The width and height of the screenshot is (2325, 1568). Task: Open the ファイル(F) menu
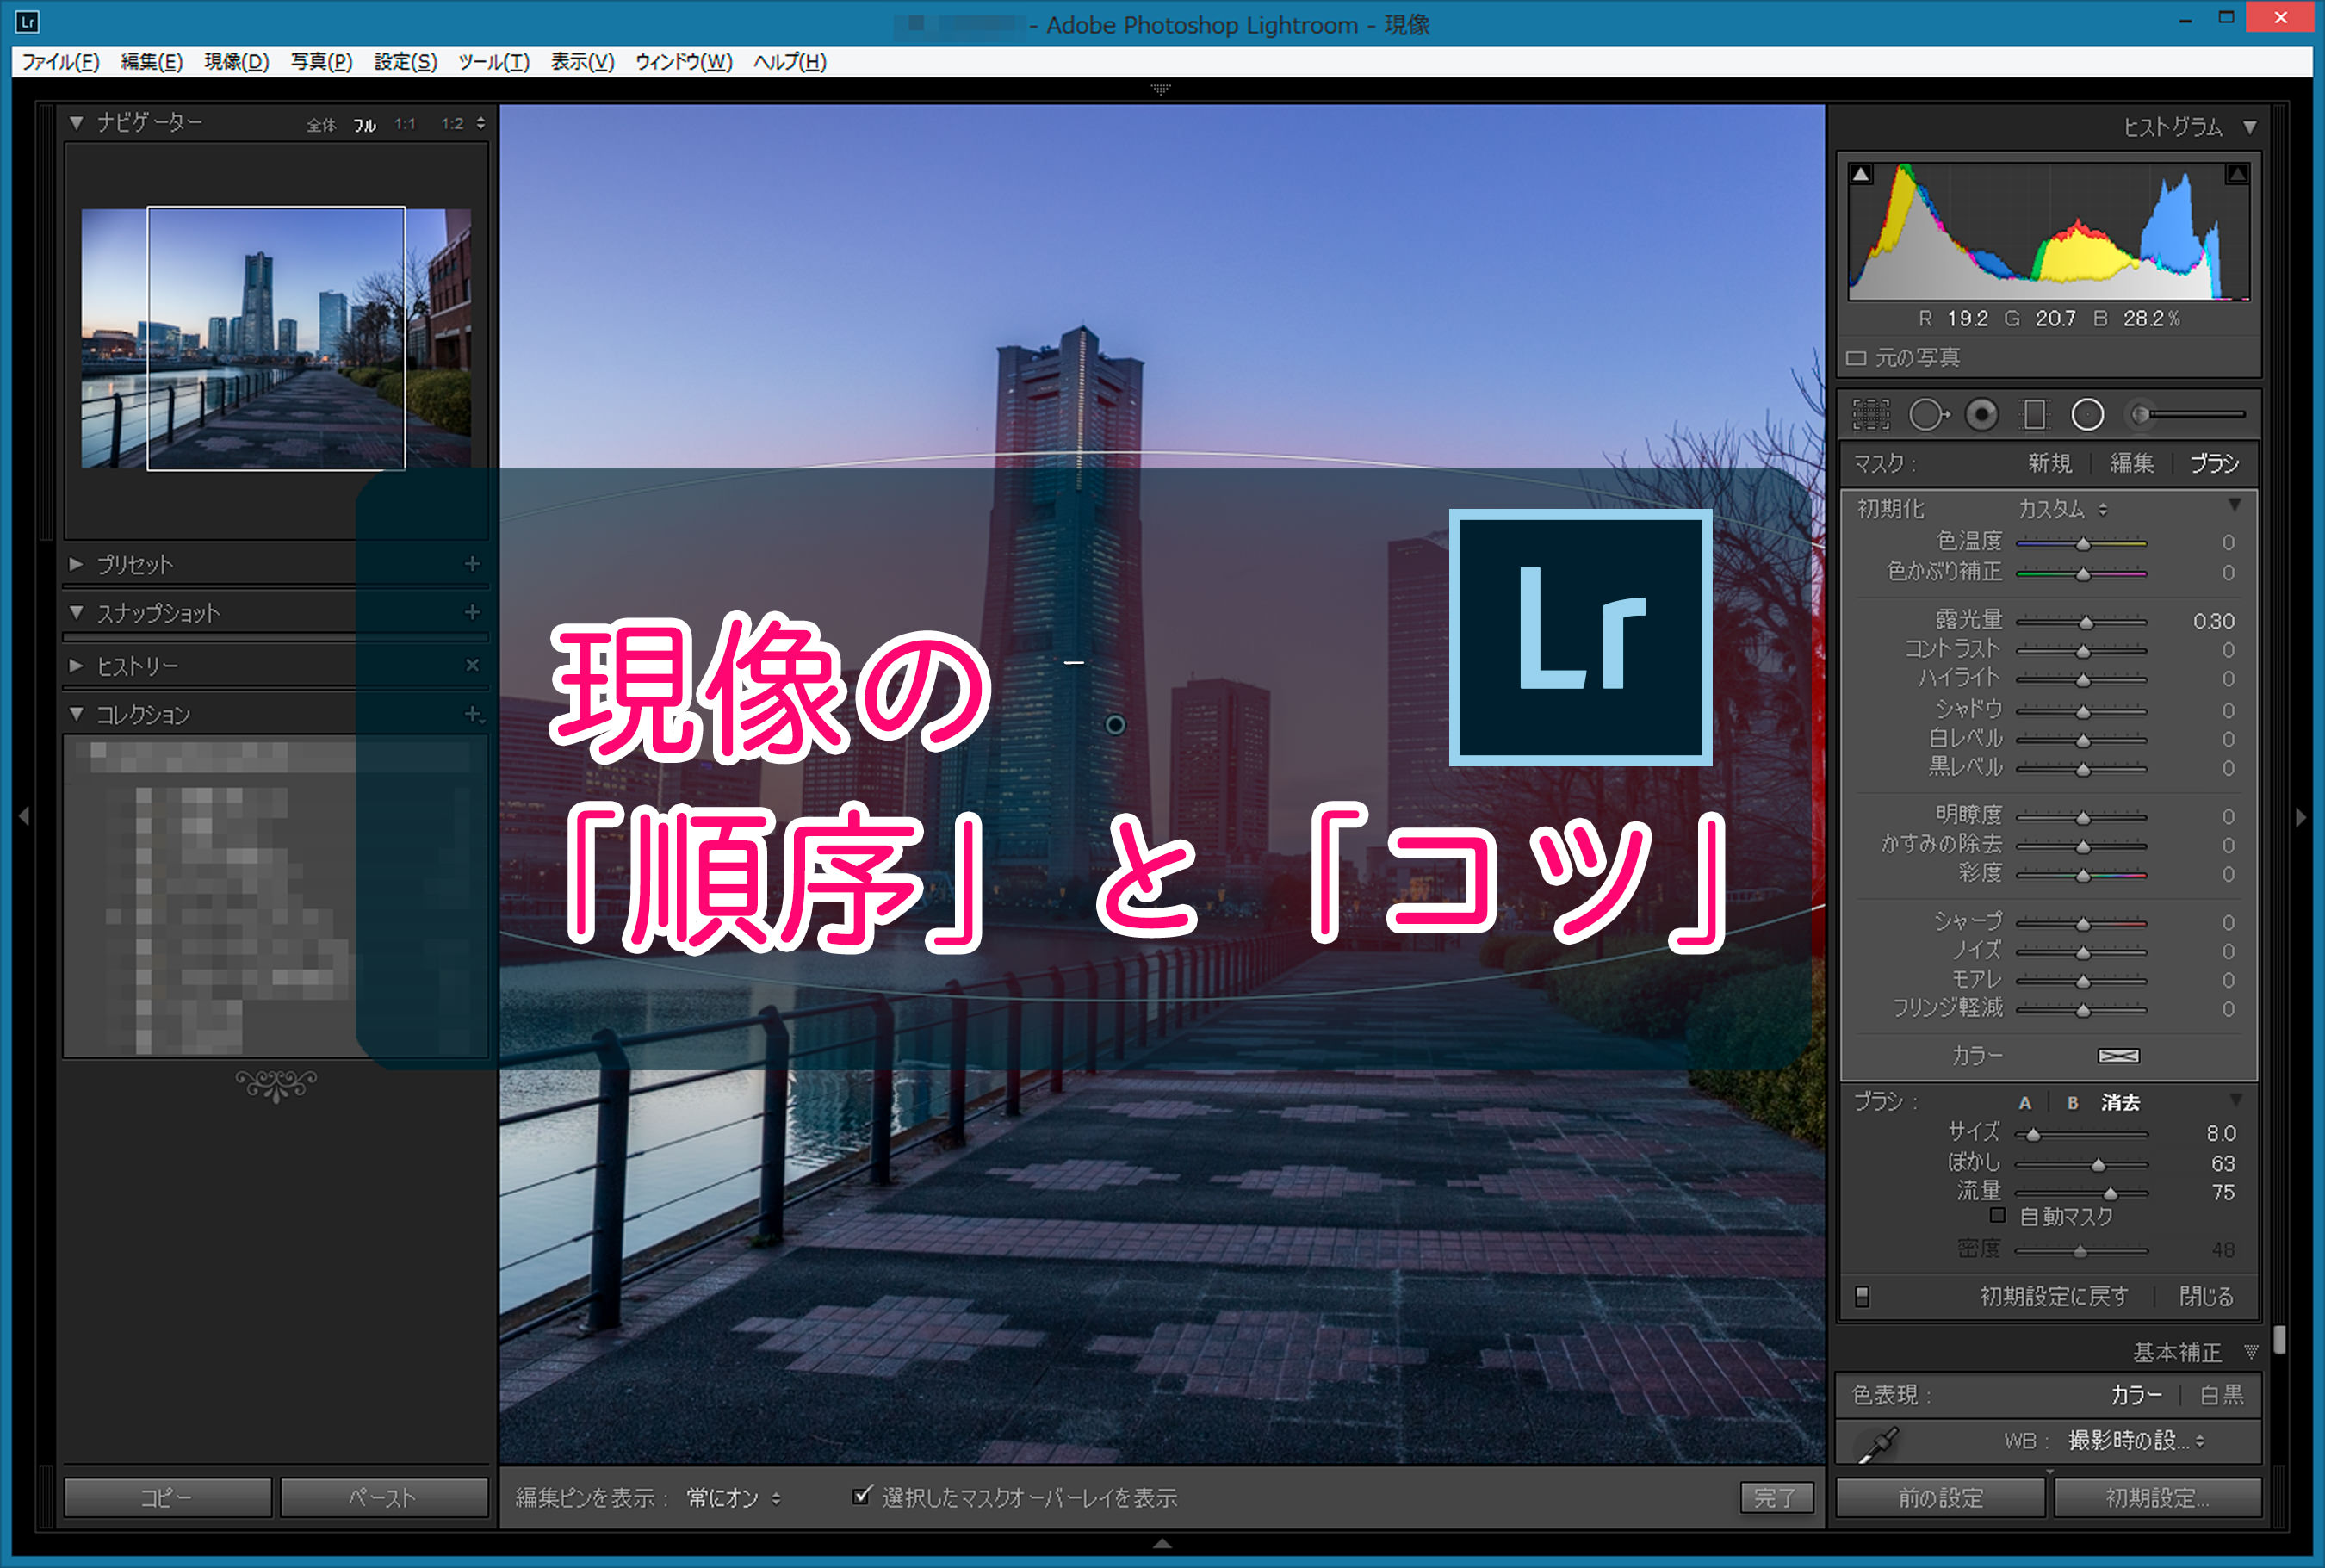point(61,62)
